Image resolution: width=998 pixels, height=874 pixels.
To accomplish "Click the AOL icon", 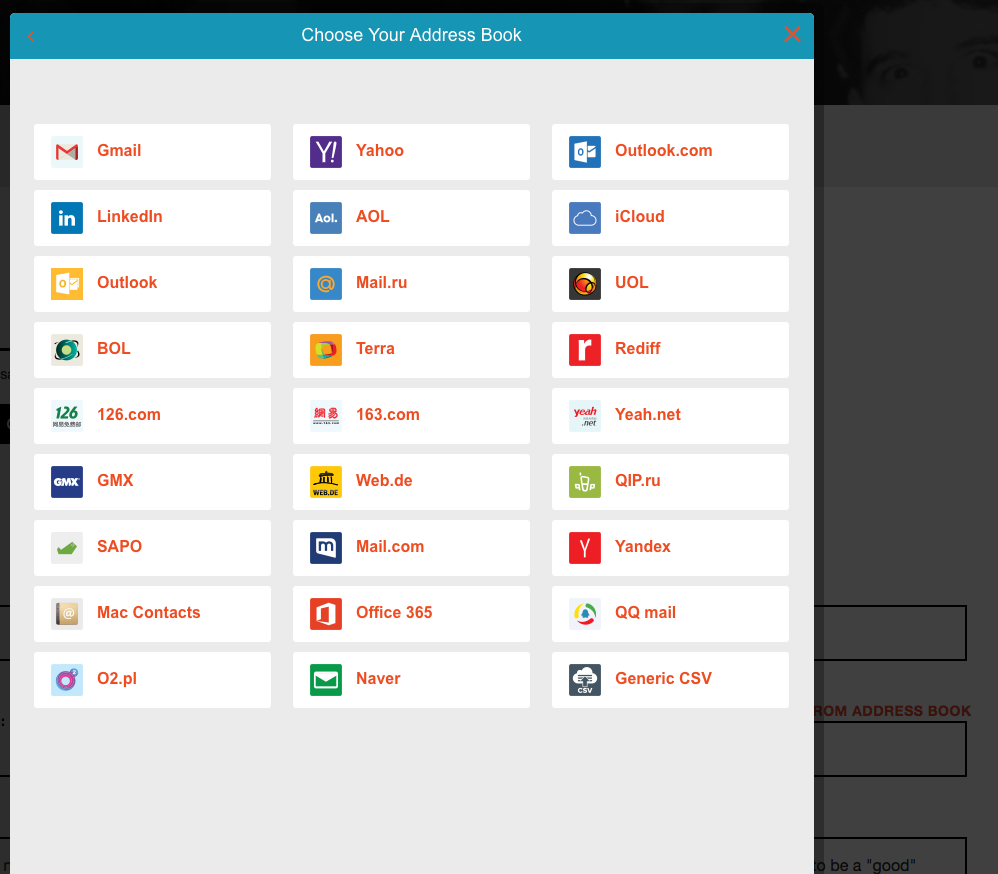I will click(x=326, y=218).
